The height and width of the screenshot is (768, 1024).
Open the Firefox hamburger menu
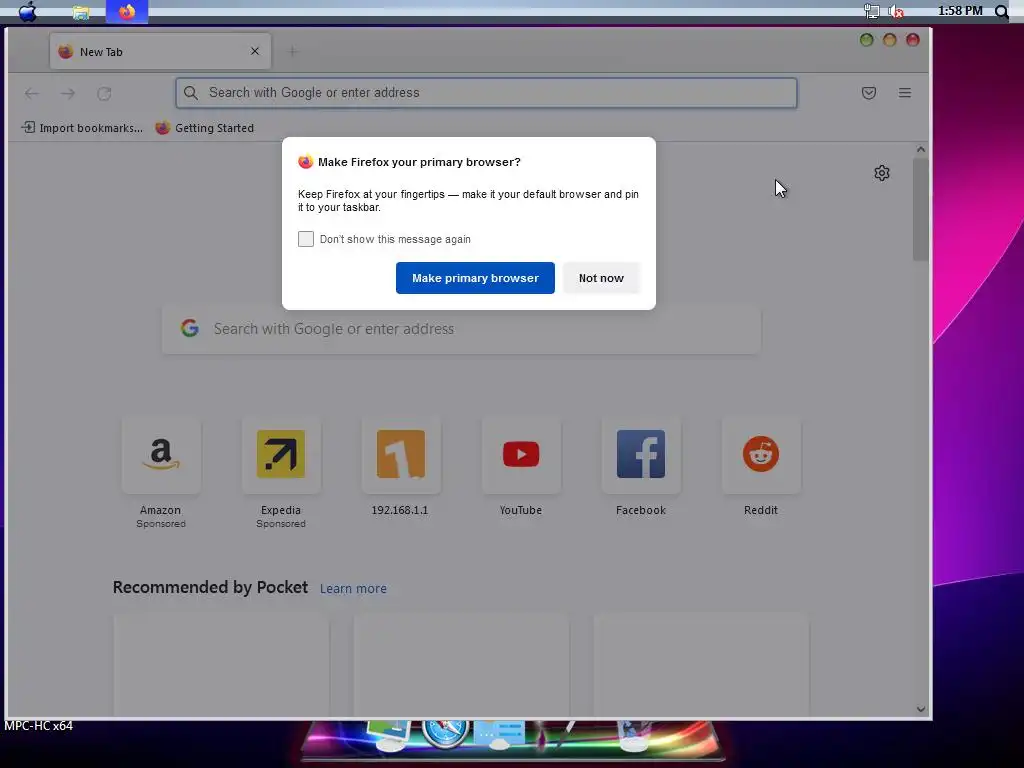tap(904, 93)
